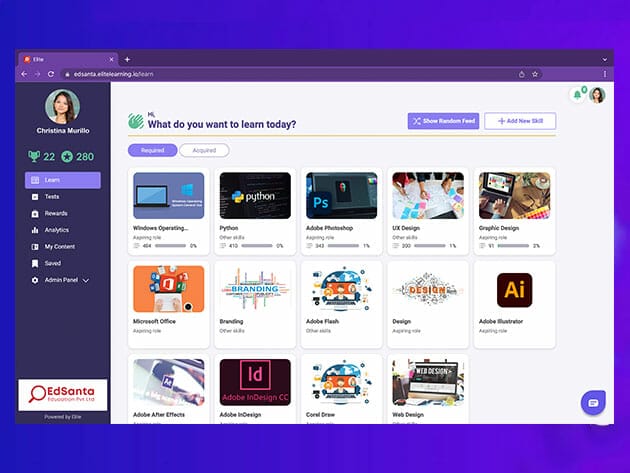Click the share icon in address bar
The image size is (630, 473).
pos(521,74)
